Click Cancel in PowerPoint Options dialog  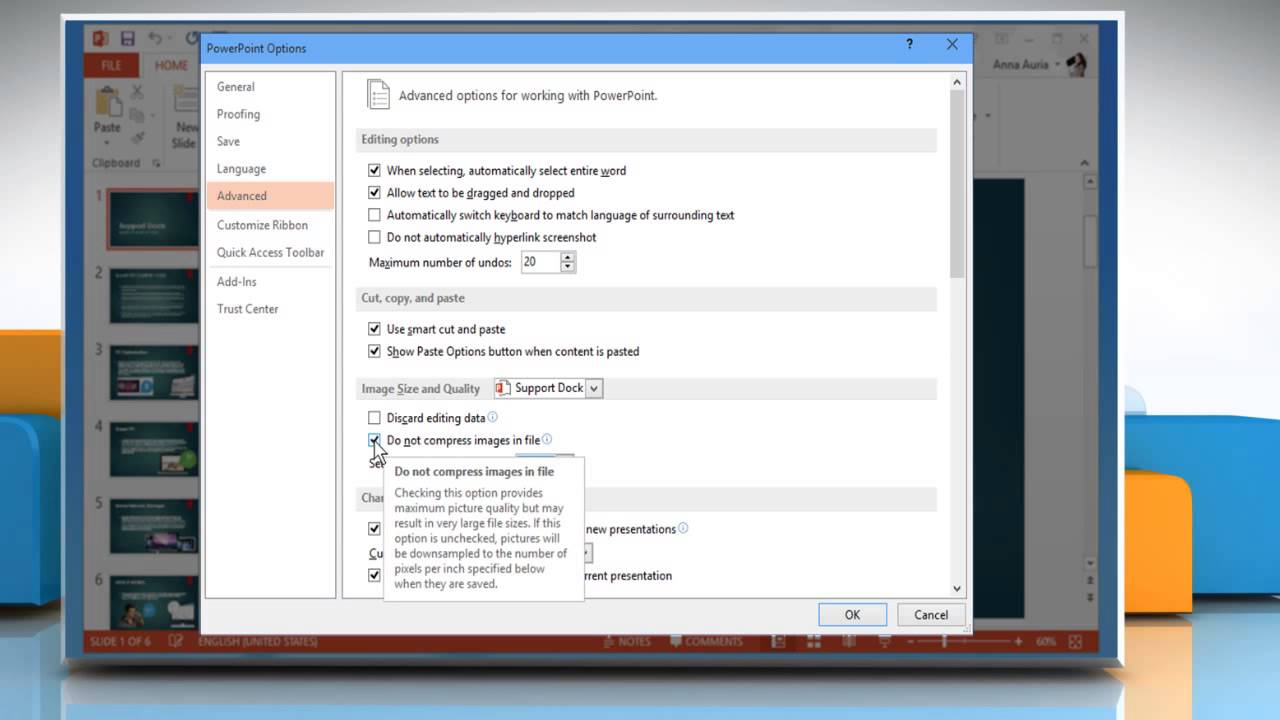tap(931, 615)
